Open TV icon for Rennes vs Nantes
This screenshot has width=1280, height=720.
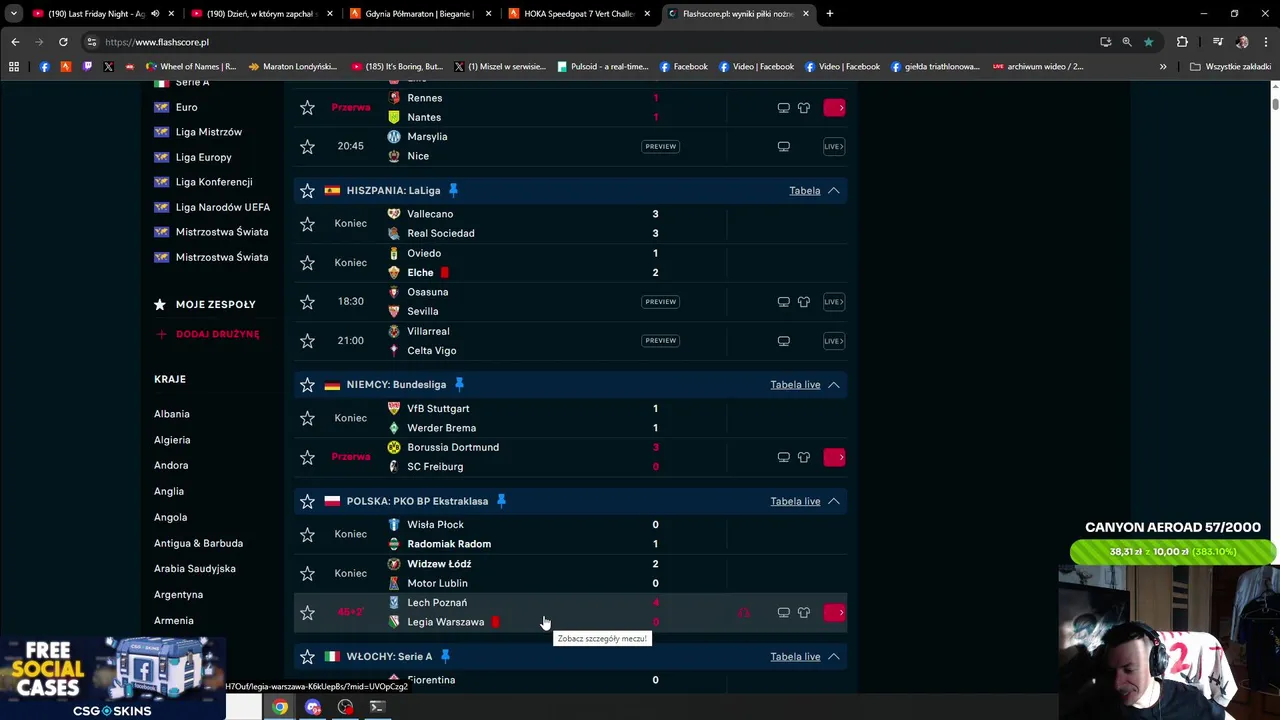coord(784,107)
